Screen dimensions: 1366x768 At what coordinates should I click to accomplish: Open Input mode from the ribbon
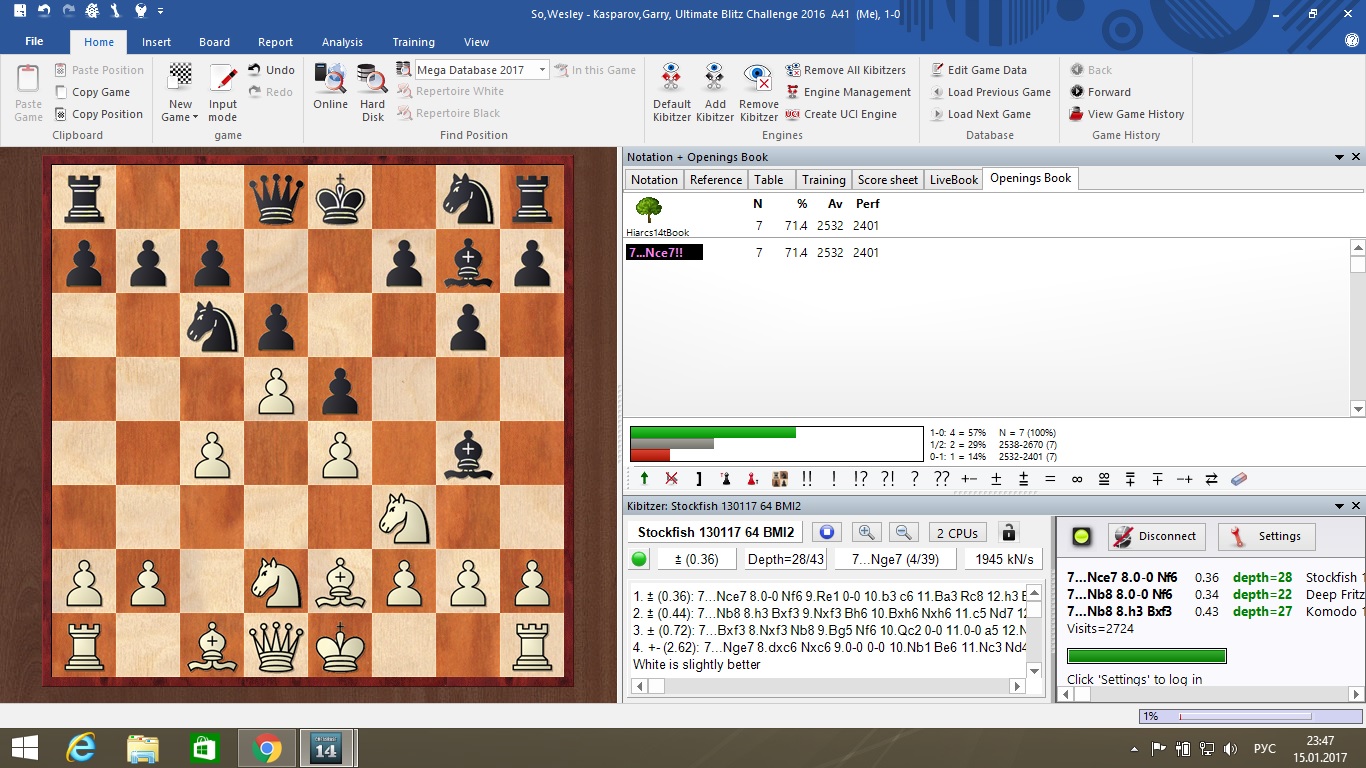223,93
